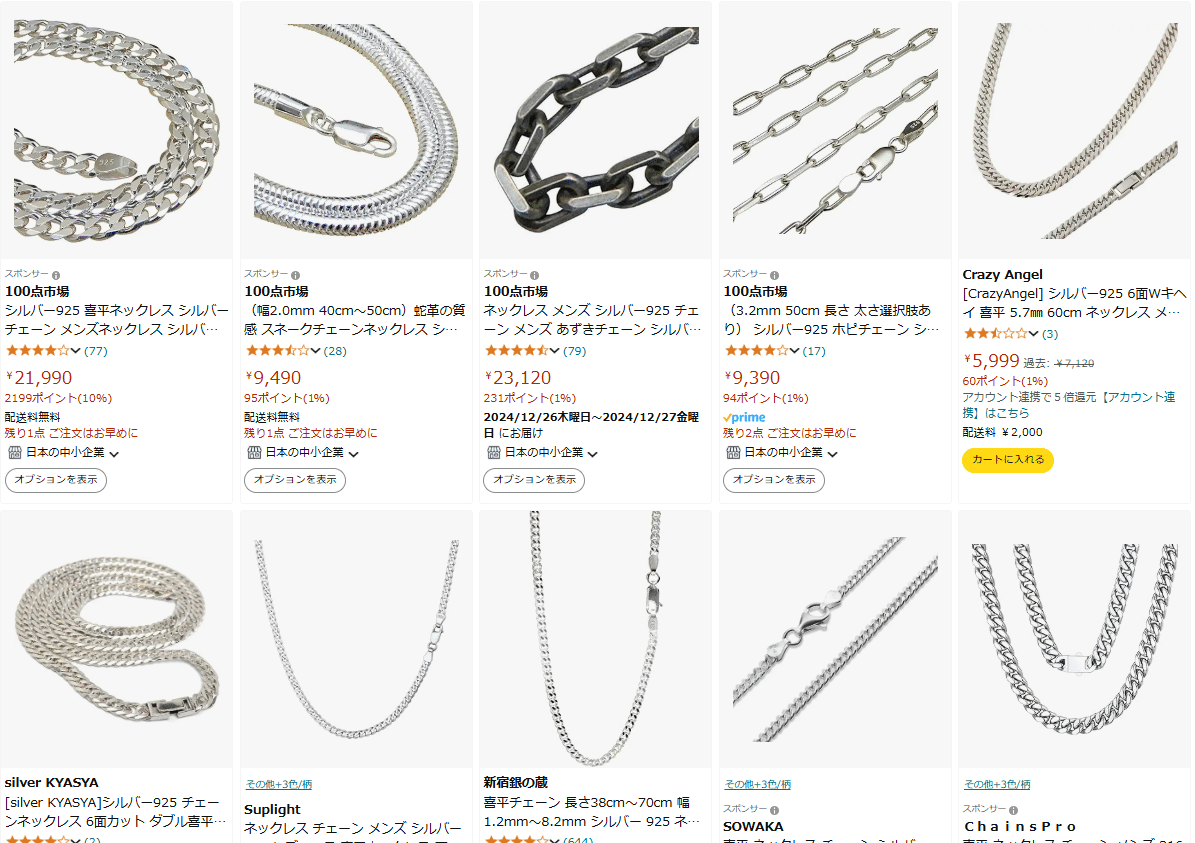Expand rating chevron on Crazy Angel product

click(x=1033, y=333)
